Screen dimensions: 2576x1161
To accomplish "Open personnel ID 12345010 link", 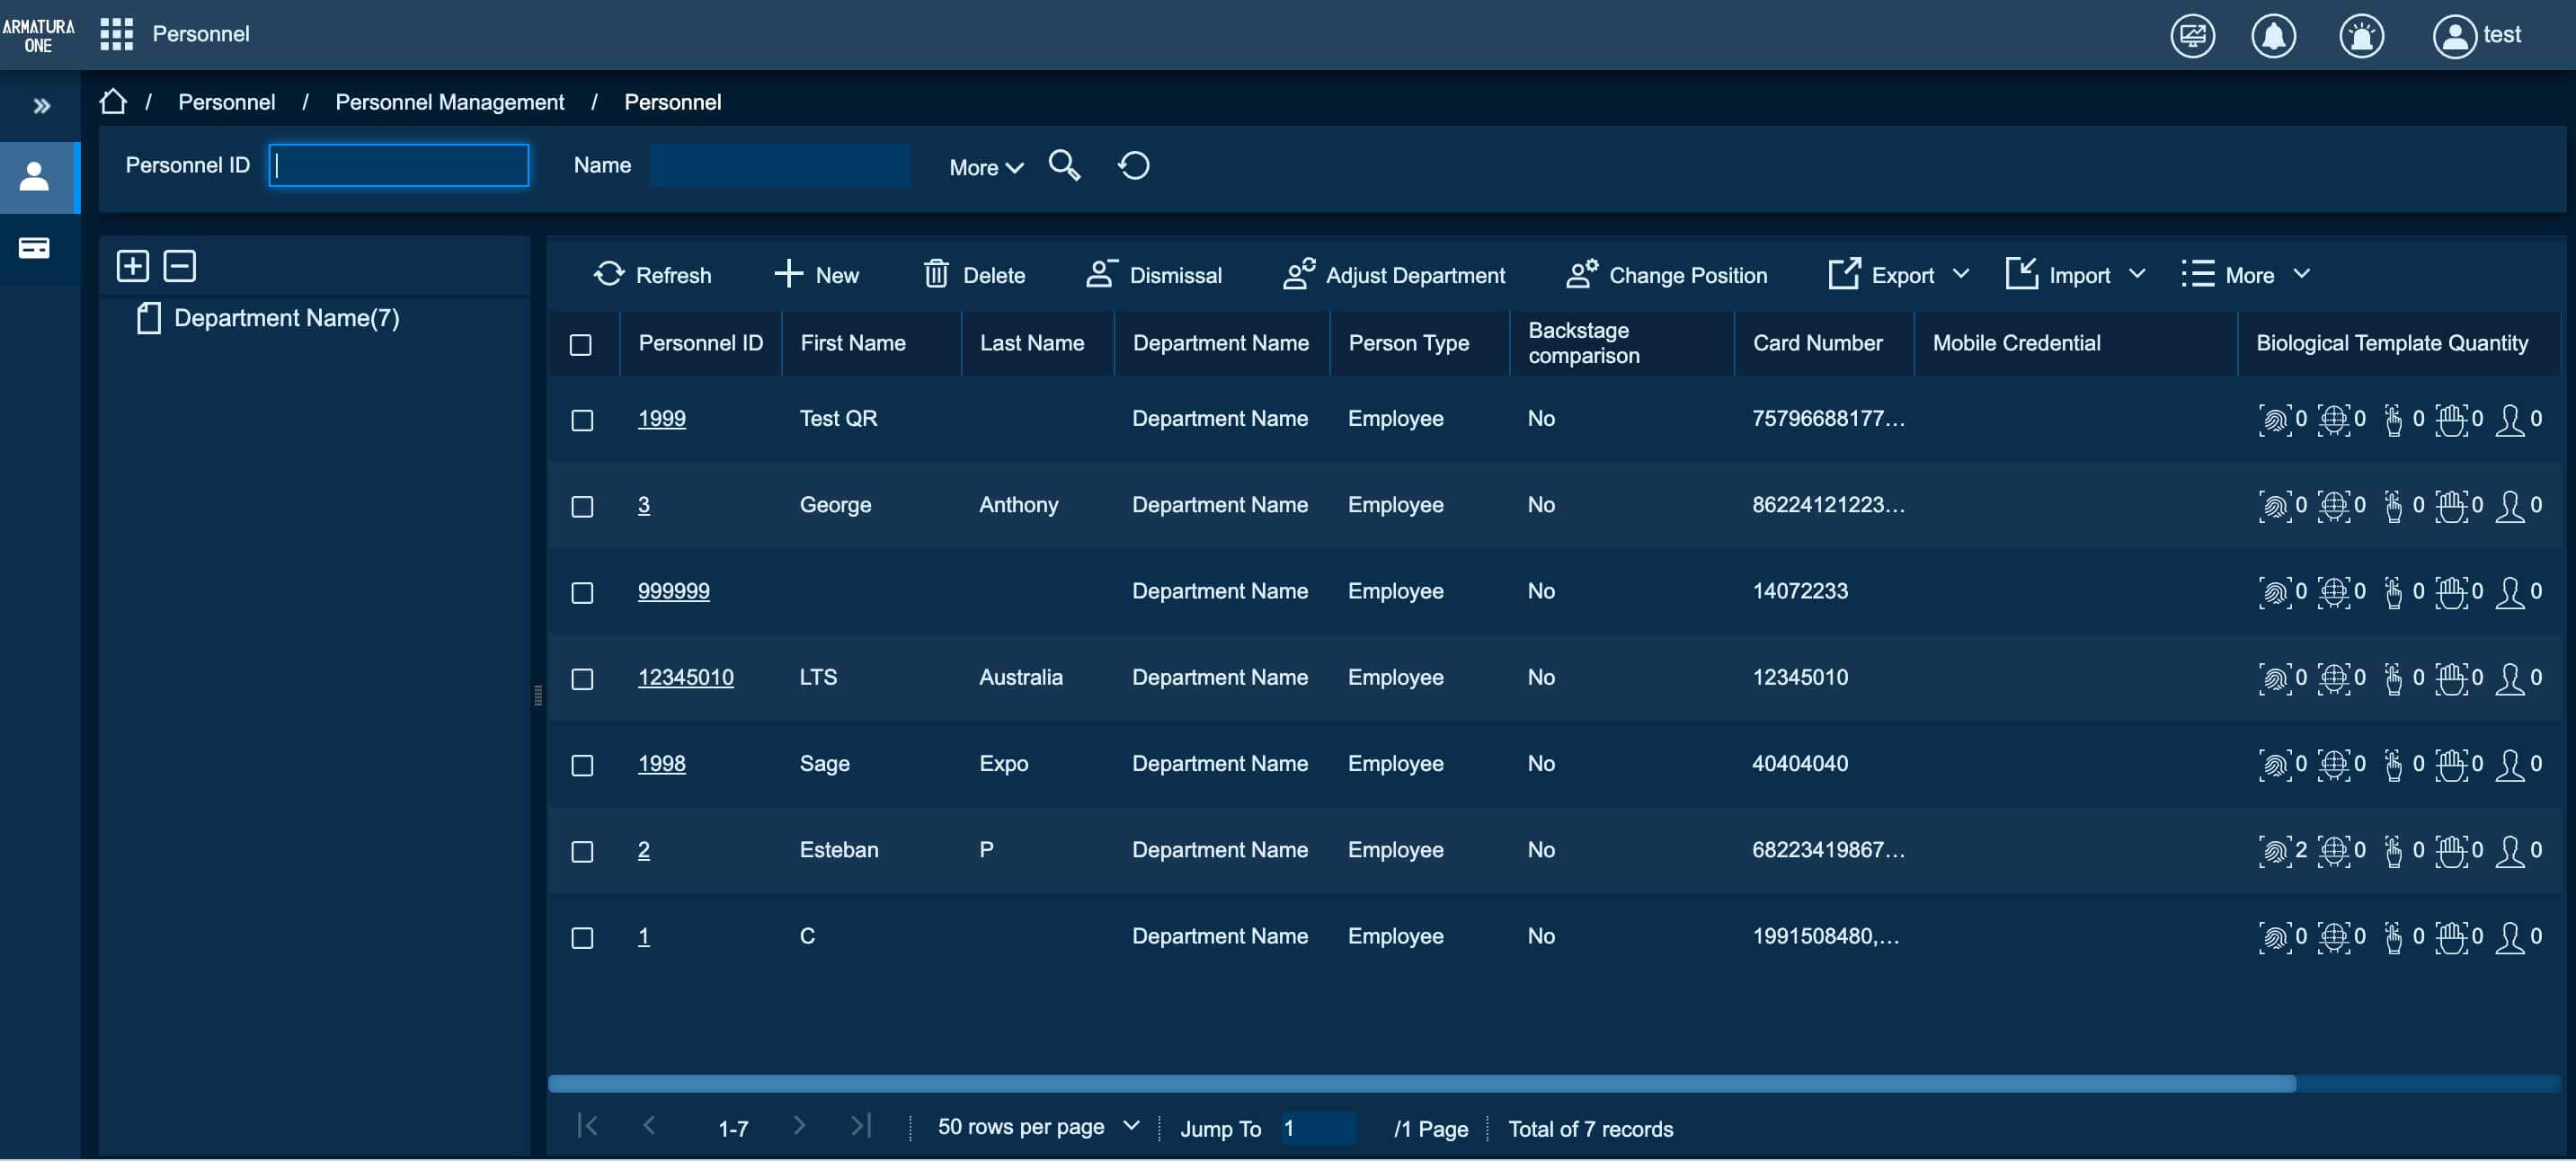I will [685, 677].
